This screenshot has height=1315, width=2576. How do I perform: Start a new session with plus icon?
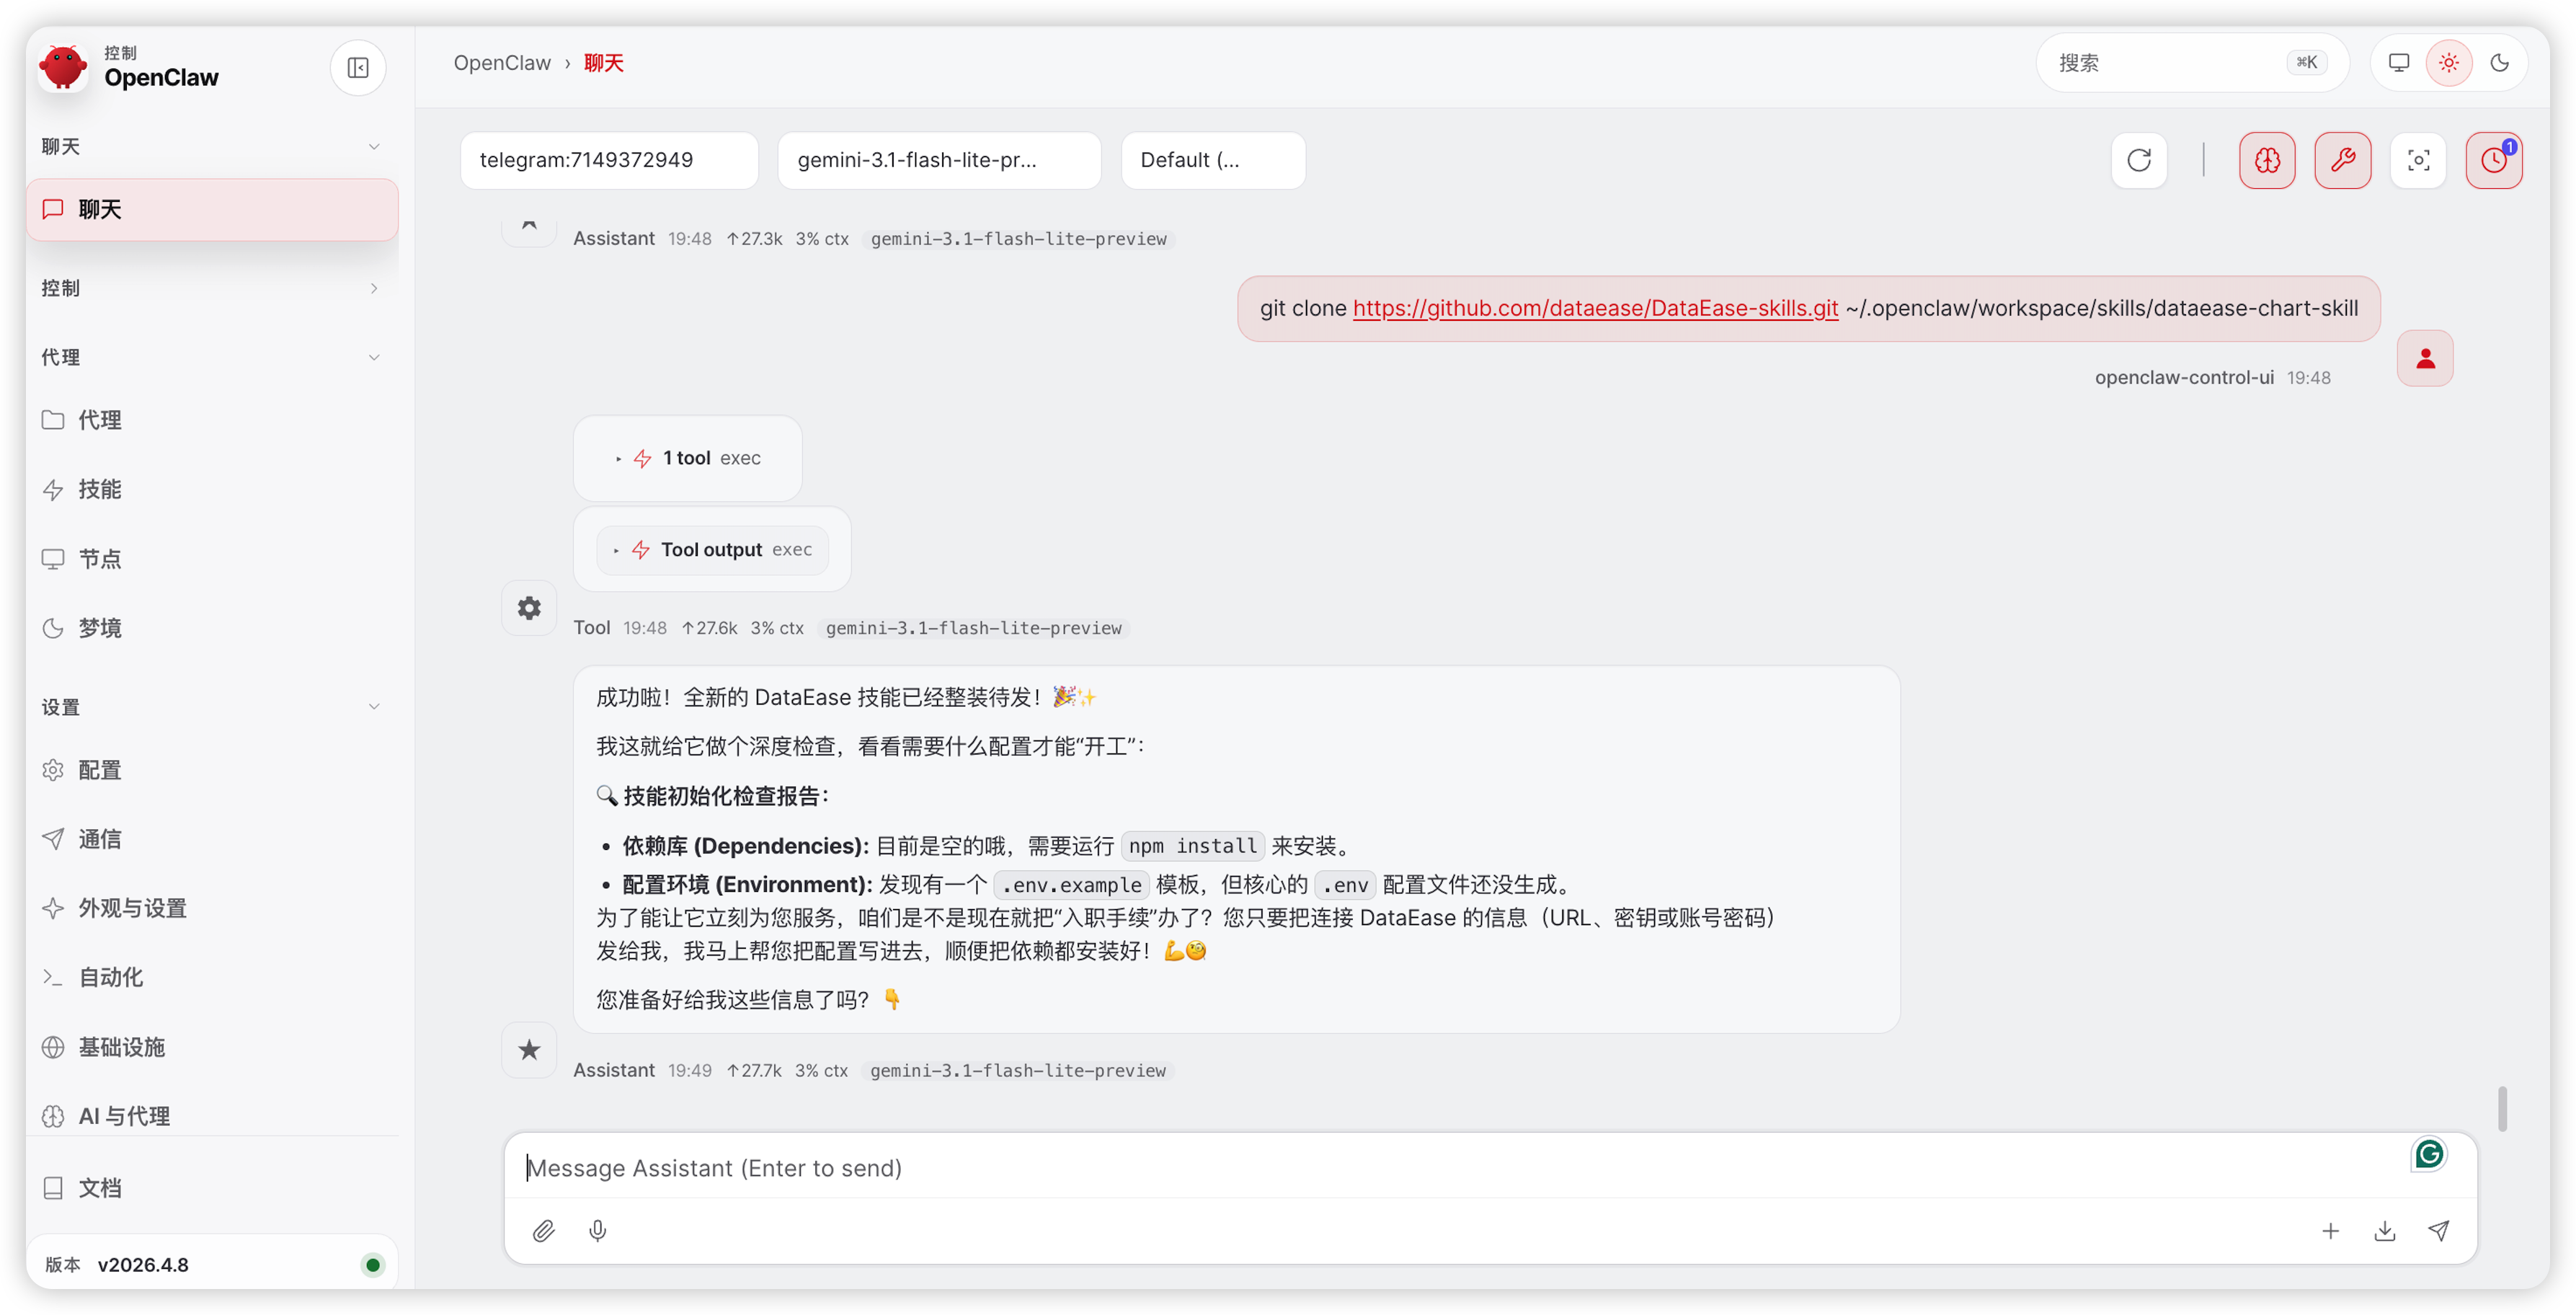[2330, 1231]
